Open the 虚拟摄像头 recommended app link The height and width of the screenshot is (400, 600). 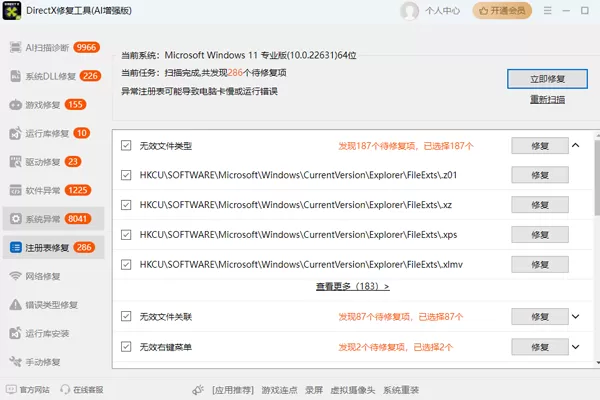point(352,390)
